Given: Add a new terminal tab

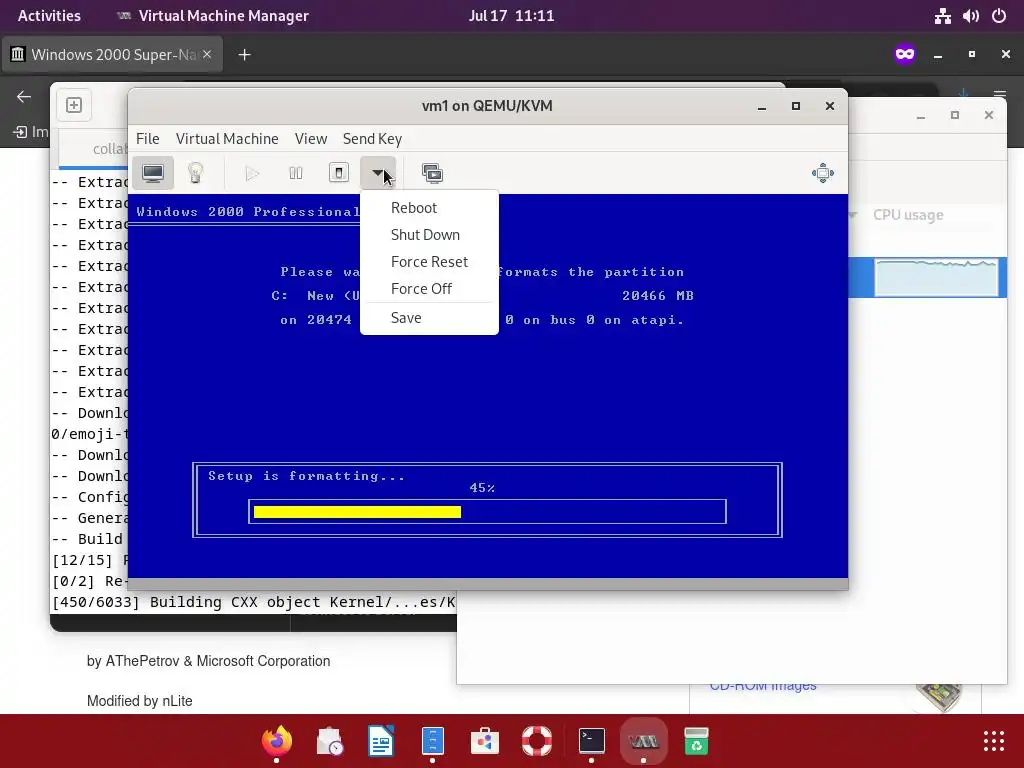Looking at the screenshot, I should 74,104.
